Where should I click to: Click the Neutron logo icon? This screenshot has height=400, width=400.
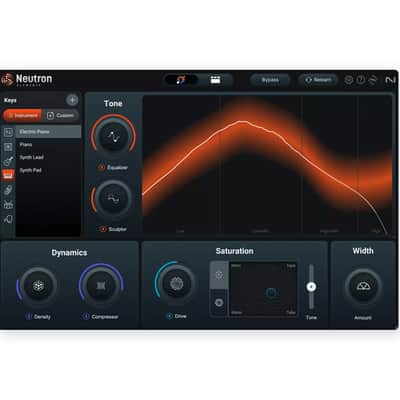click(7, 80)
